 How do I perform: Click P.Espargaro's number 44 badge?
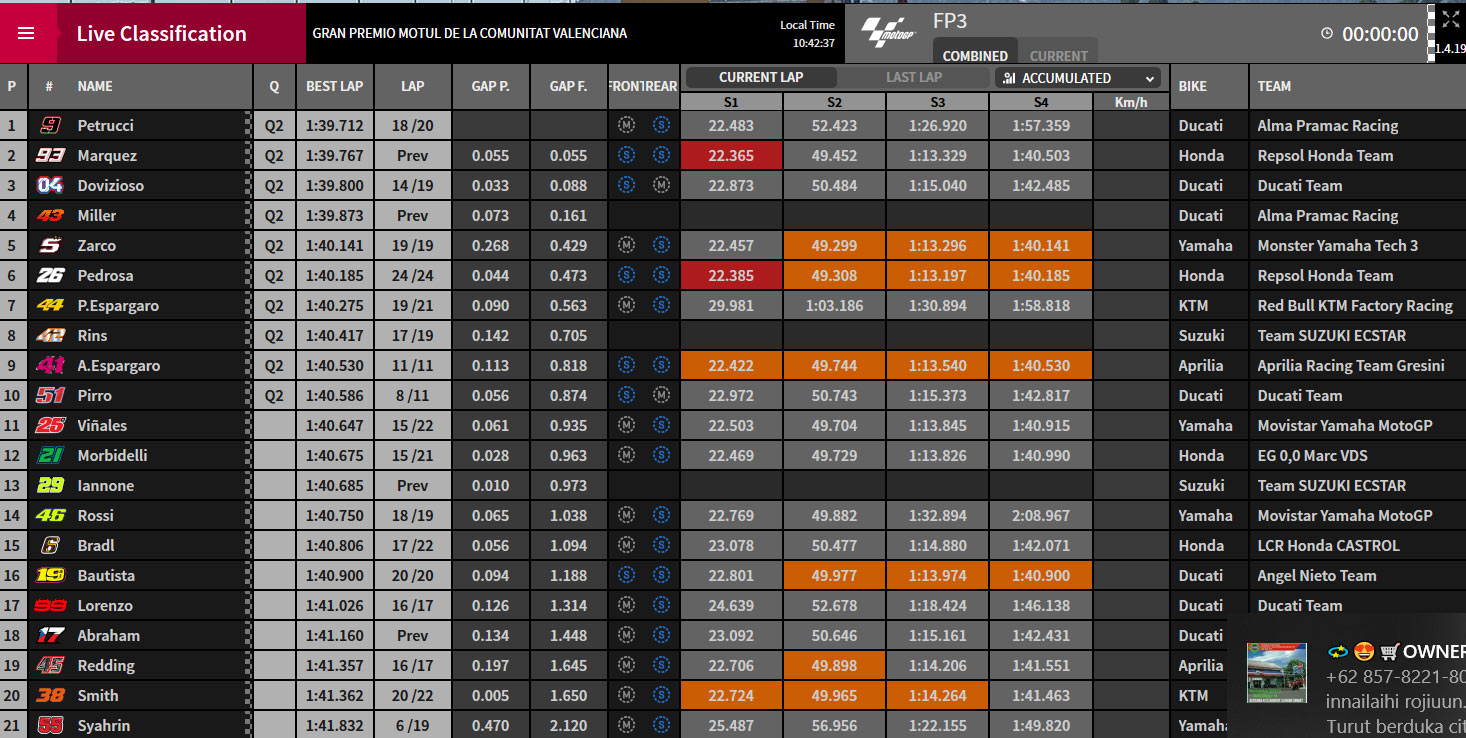pyautogui.click(x=50, y=305)
